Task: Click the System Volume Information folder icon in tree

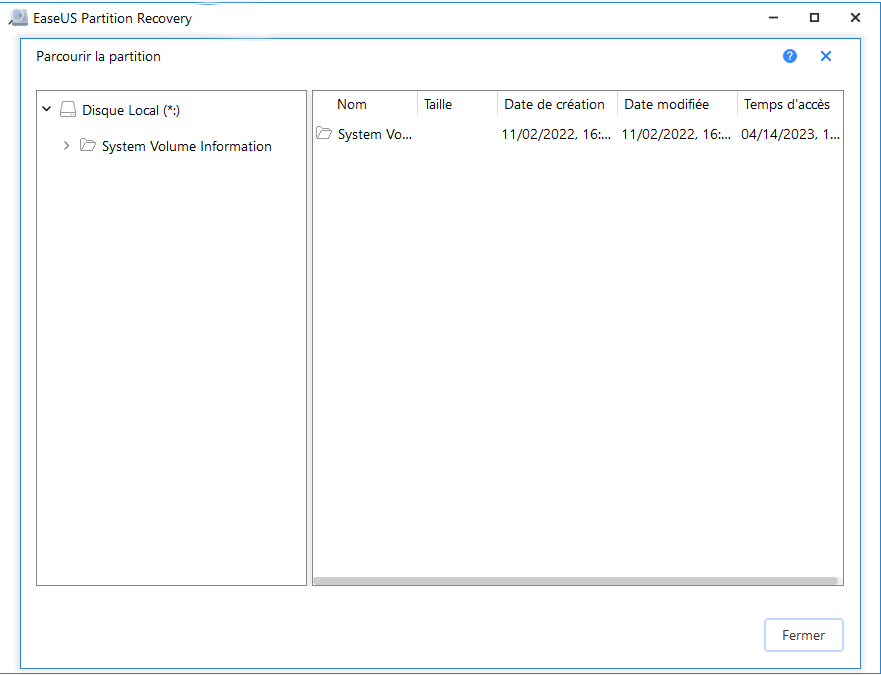Action: (88, 145)
